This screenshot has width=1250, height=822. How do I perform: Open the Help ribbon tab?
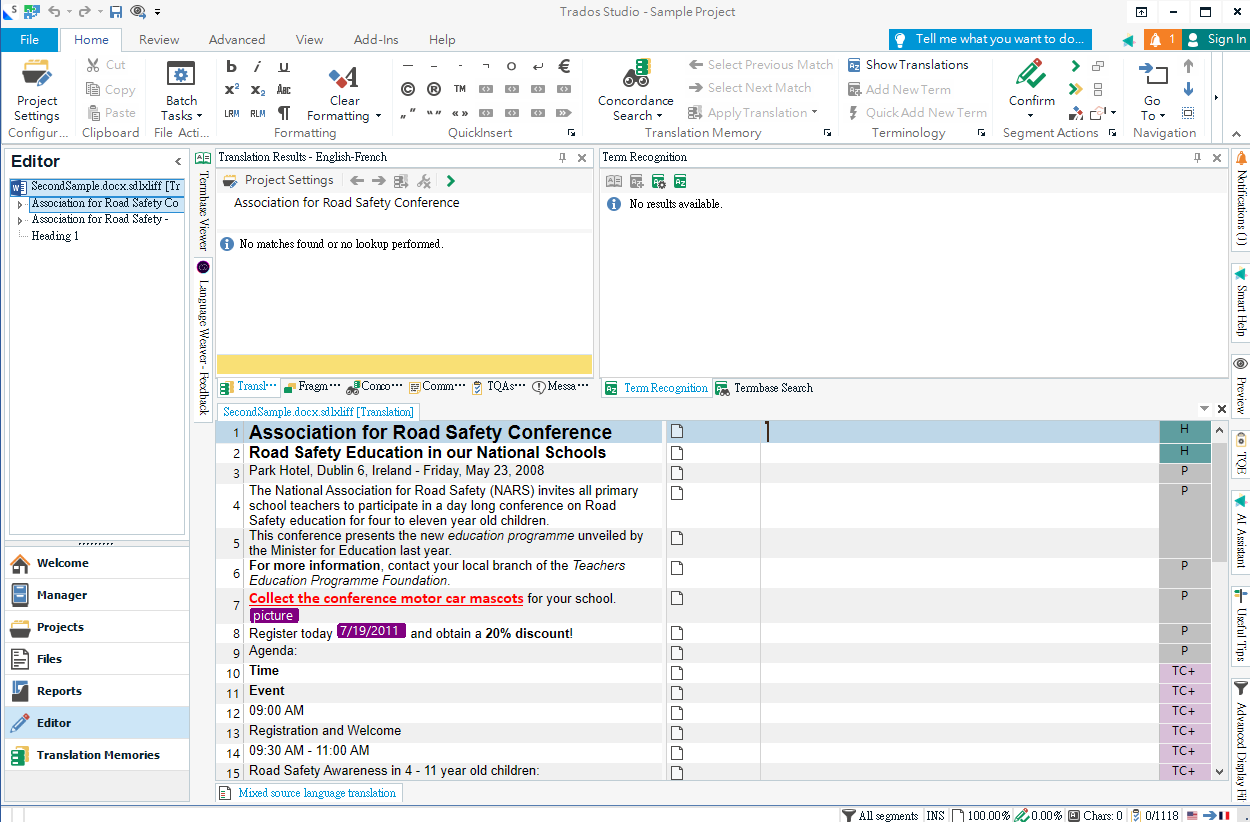tap(442, 40)
